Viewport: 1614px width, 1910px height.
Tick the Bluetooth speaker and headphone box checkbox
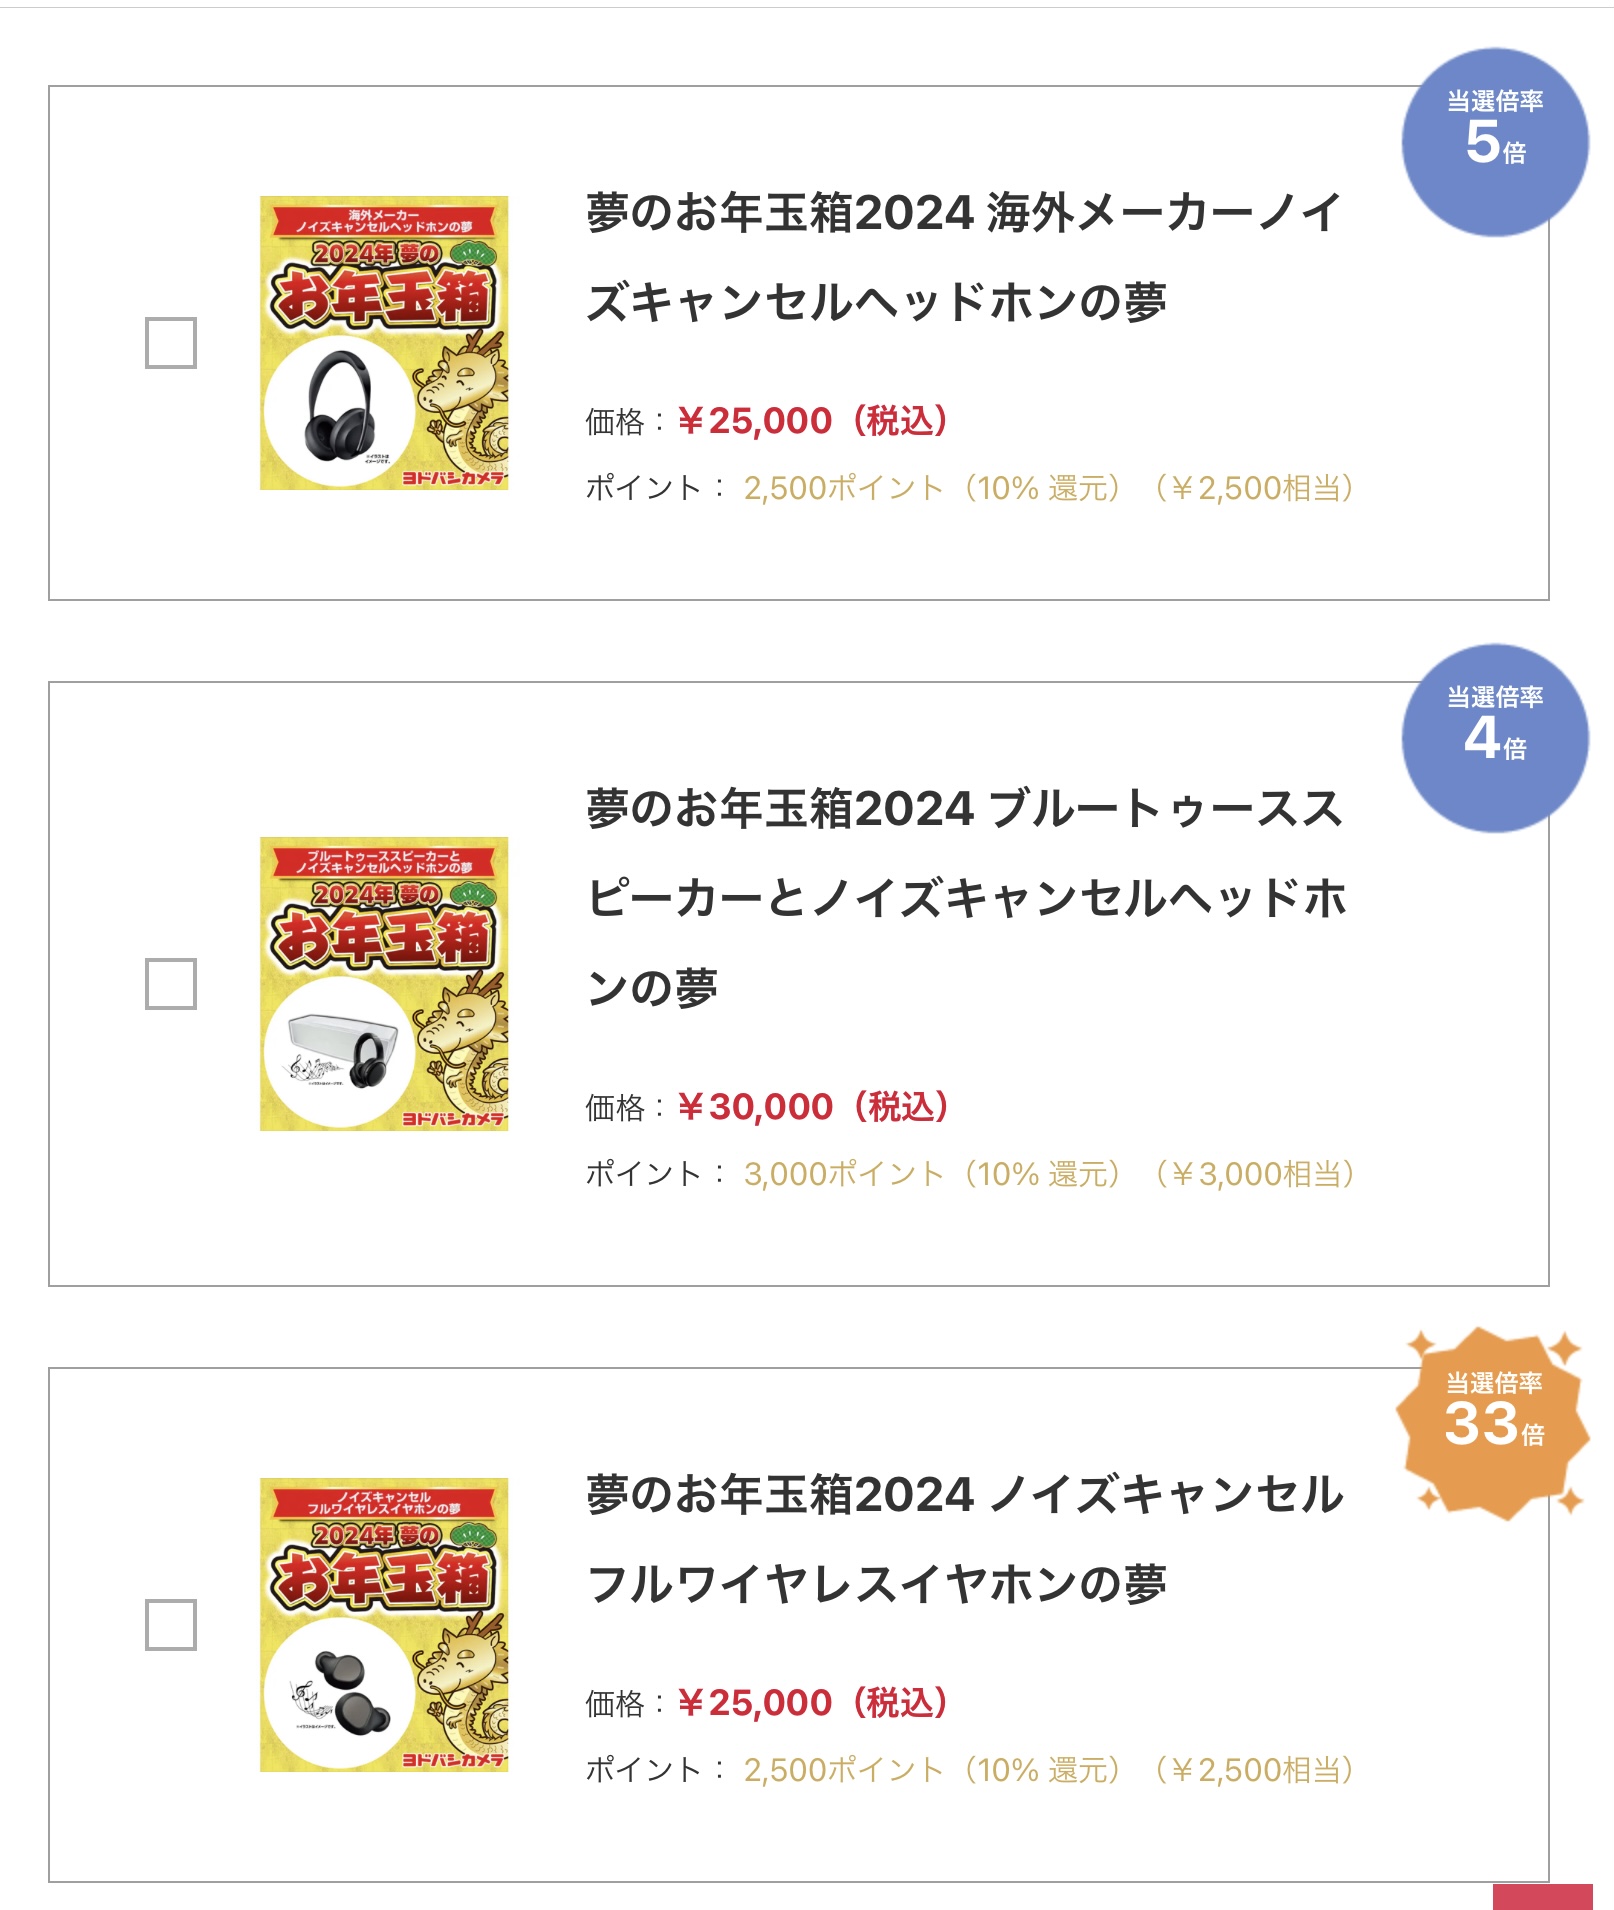click(171, 984)
